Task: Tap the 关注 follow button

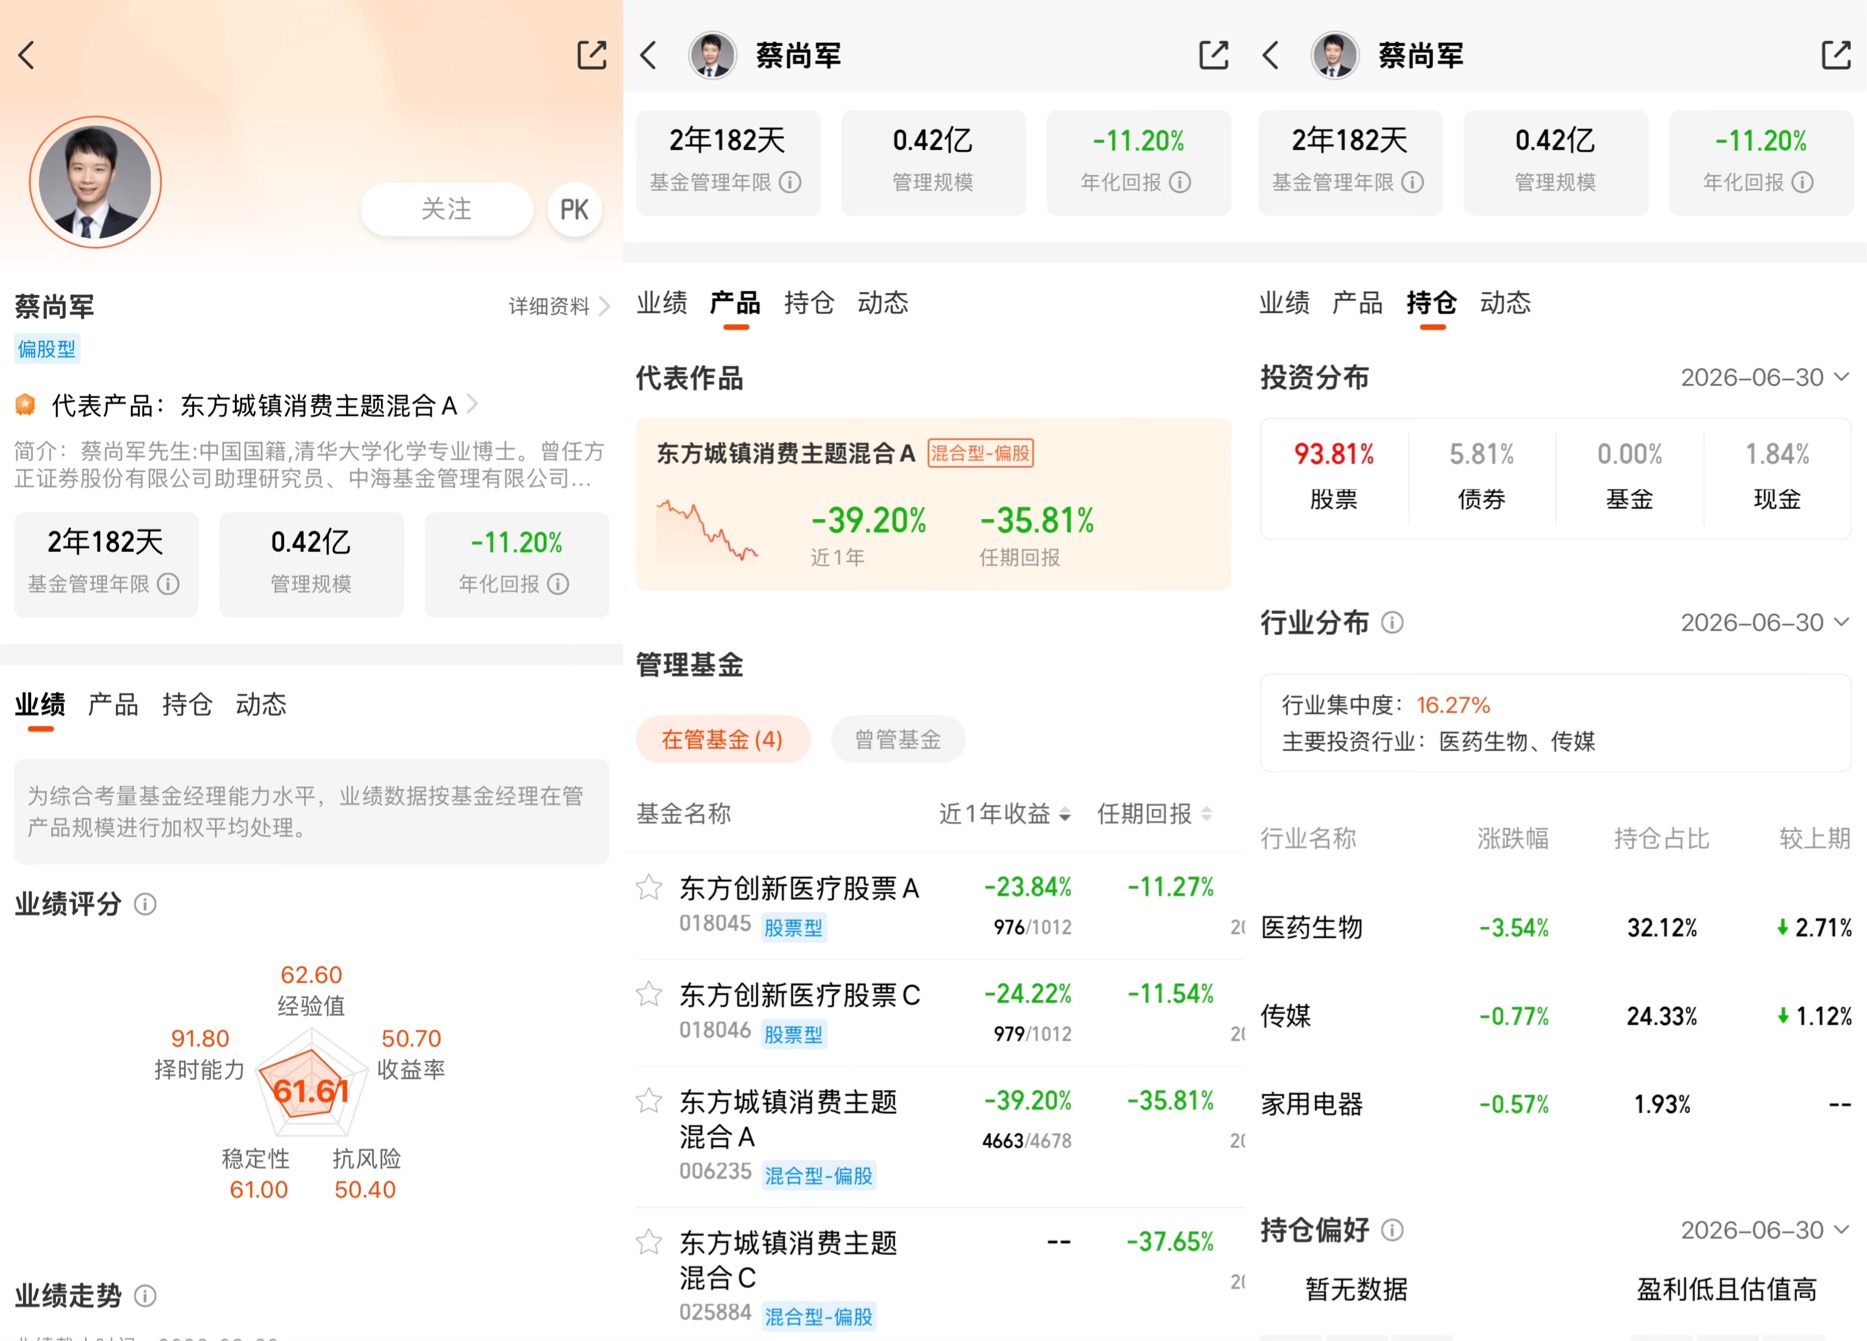Action: (446, 209)
